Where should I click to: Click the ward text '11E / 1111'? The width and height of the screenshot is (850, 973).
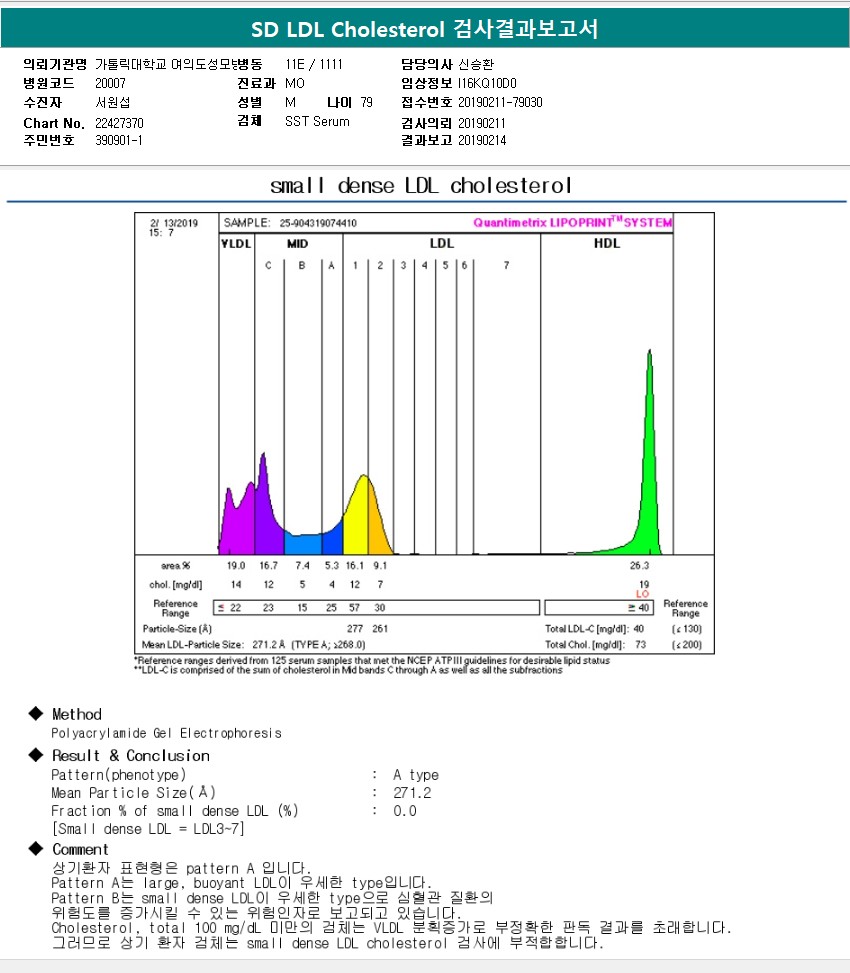pos(314,65)
